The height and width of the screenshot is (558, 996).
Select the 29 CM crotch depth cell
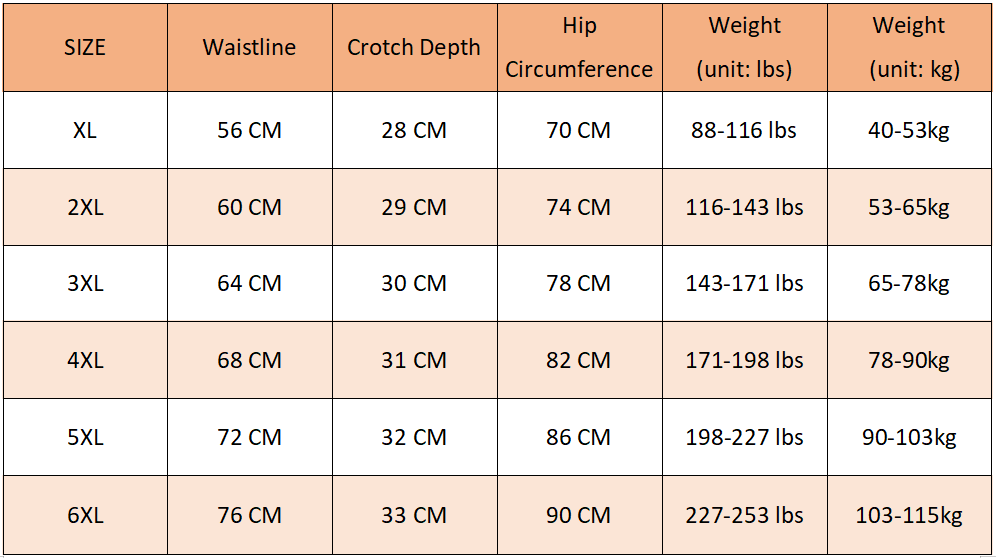(414, 207)
